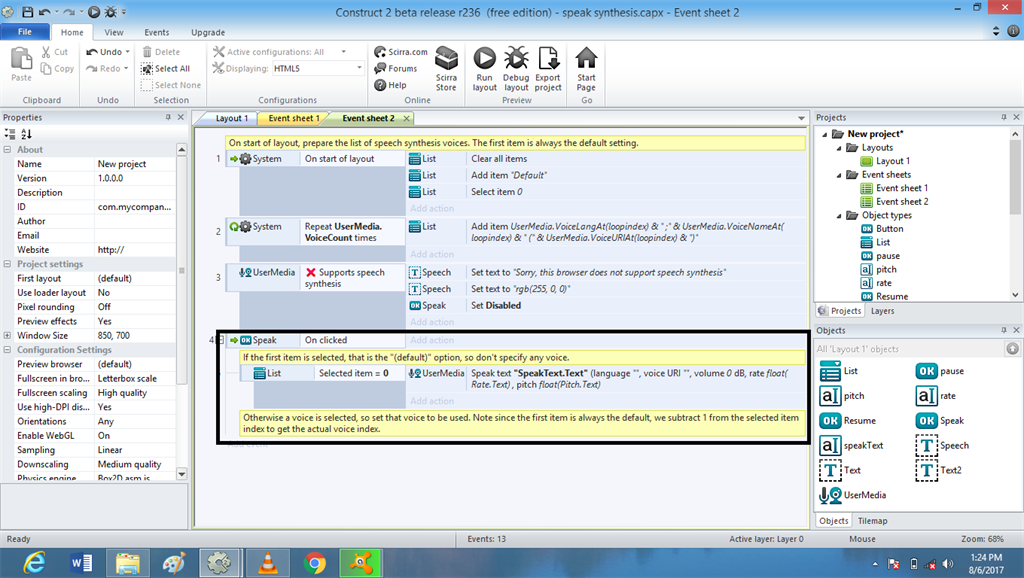The image size is (1024, 578).
Task: Select Event sheet 1 in Projects tree
Action: click(x=895, y=188)
